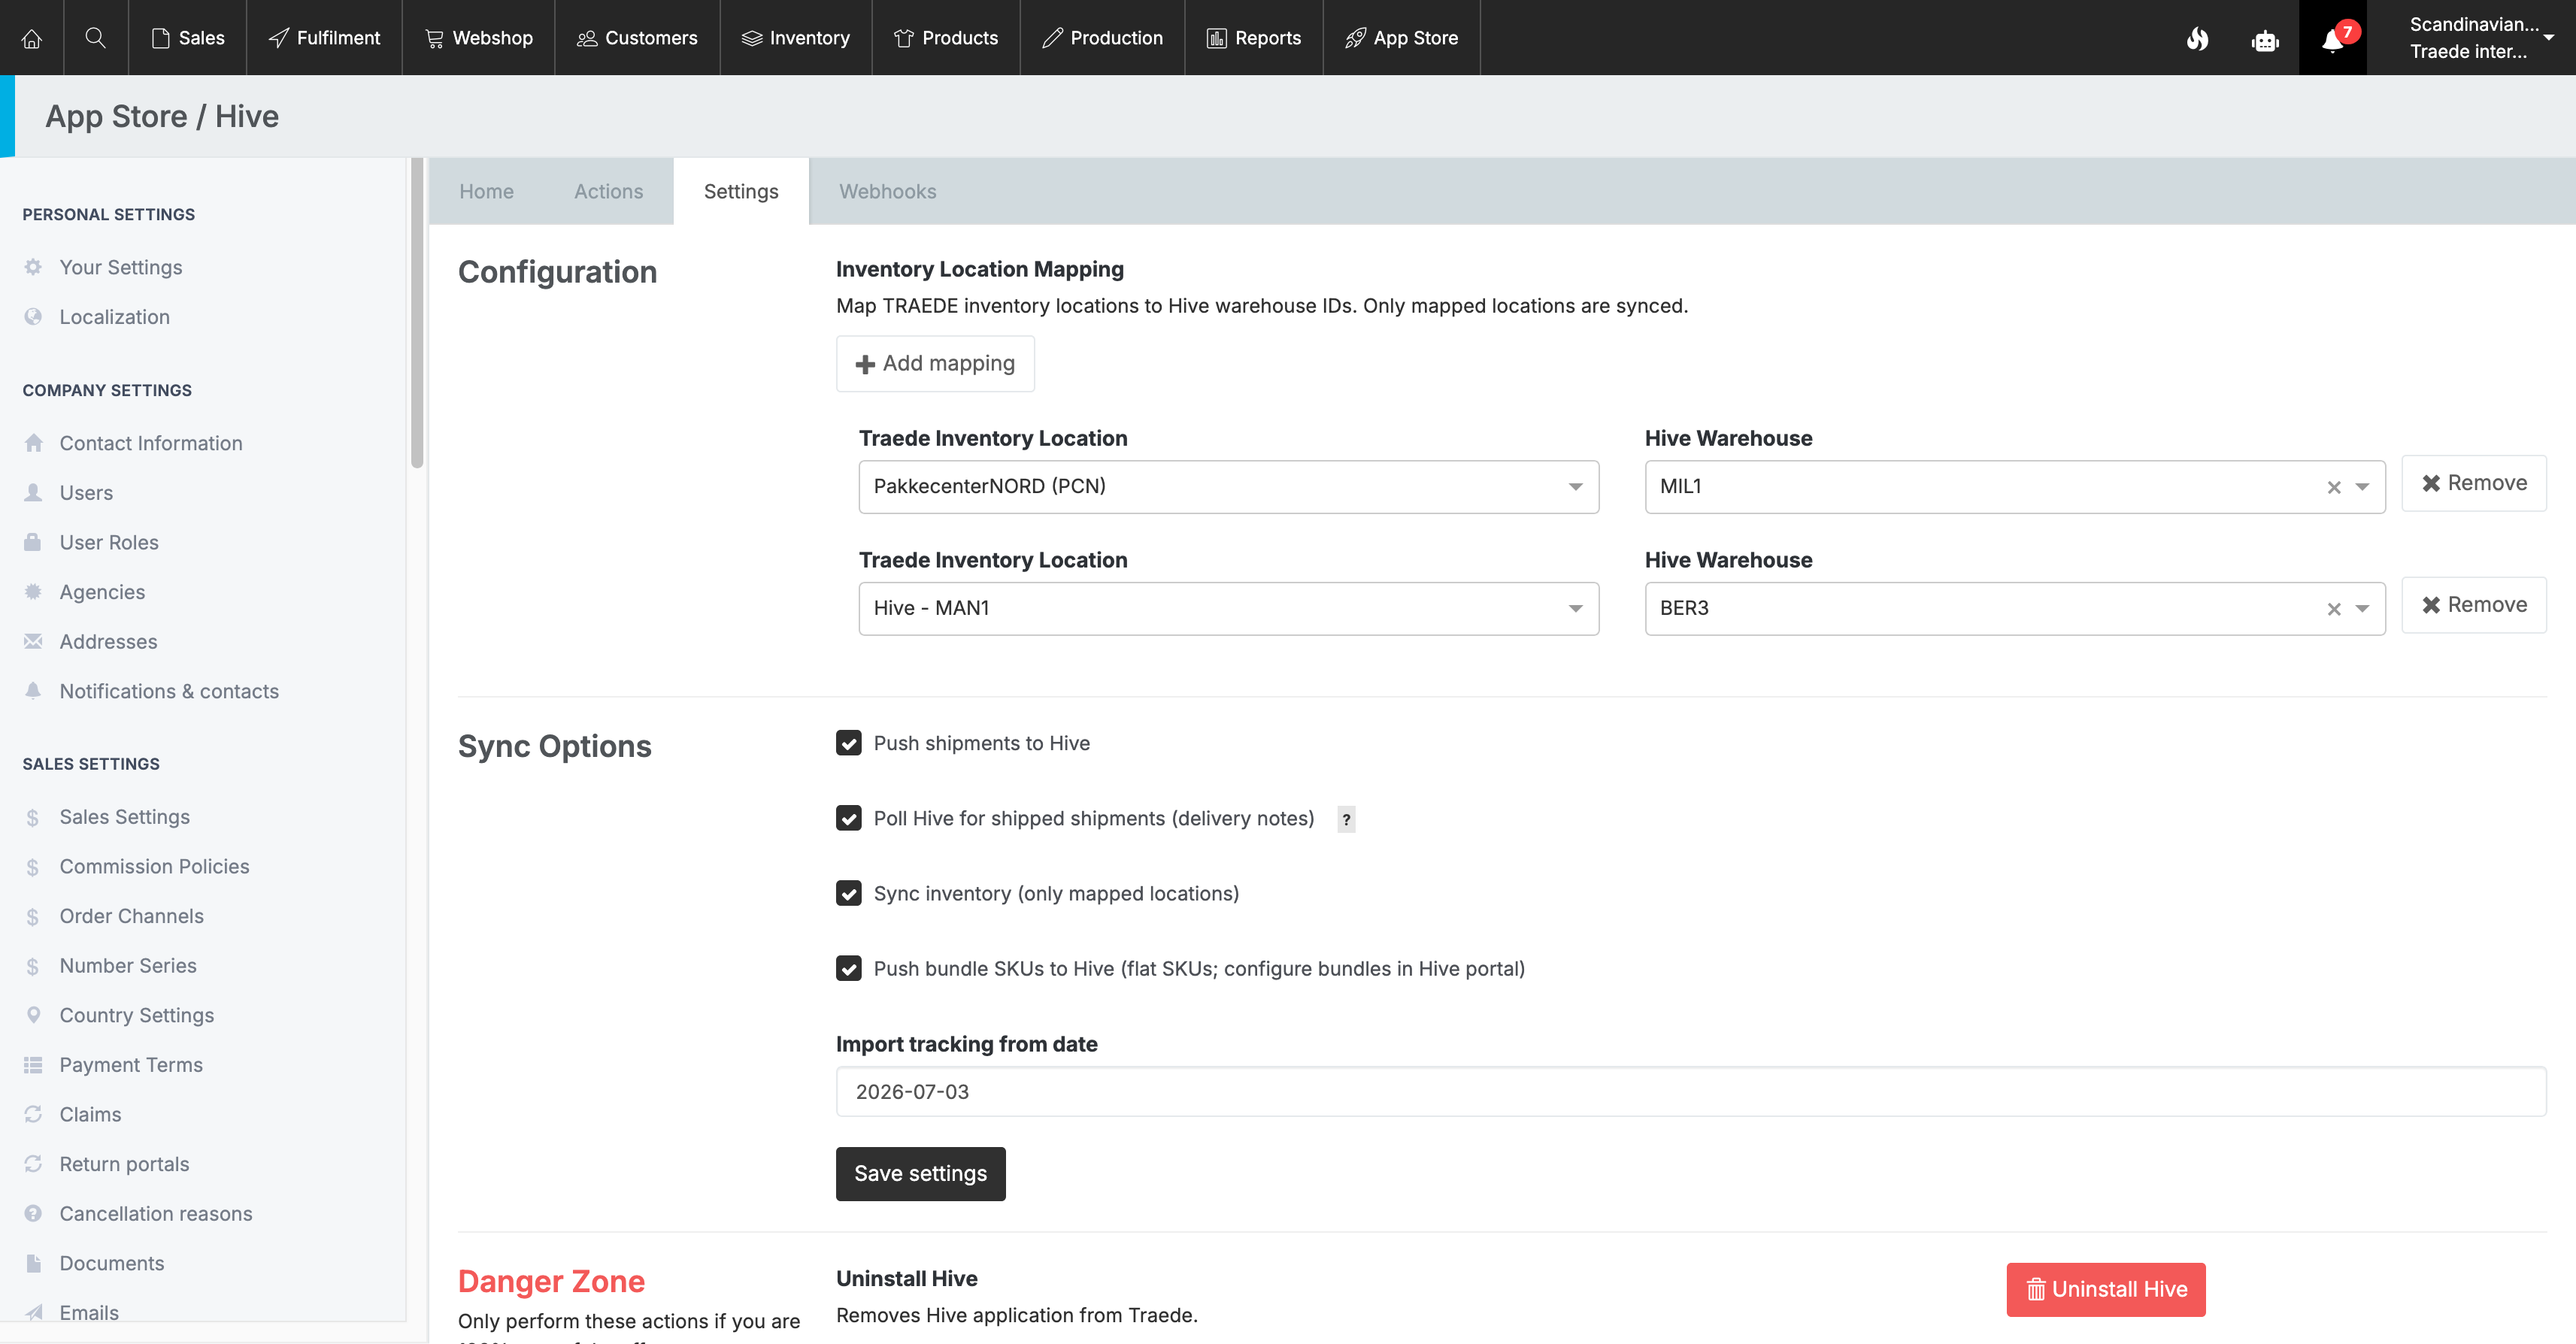Open Localization settings link

point(114,317)
